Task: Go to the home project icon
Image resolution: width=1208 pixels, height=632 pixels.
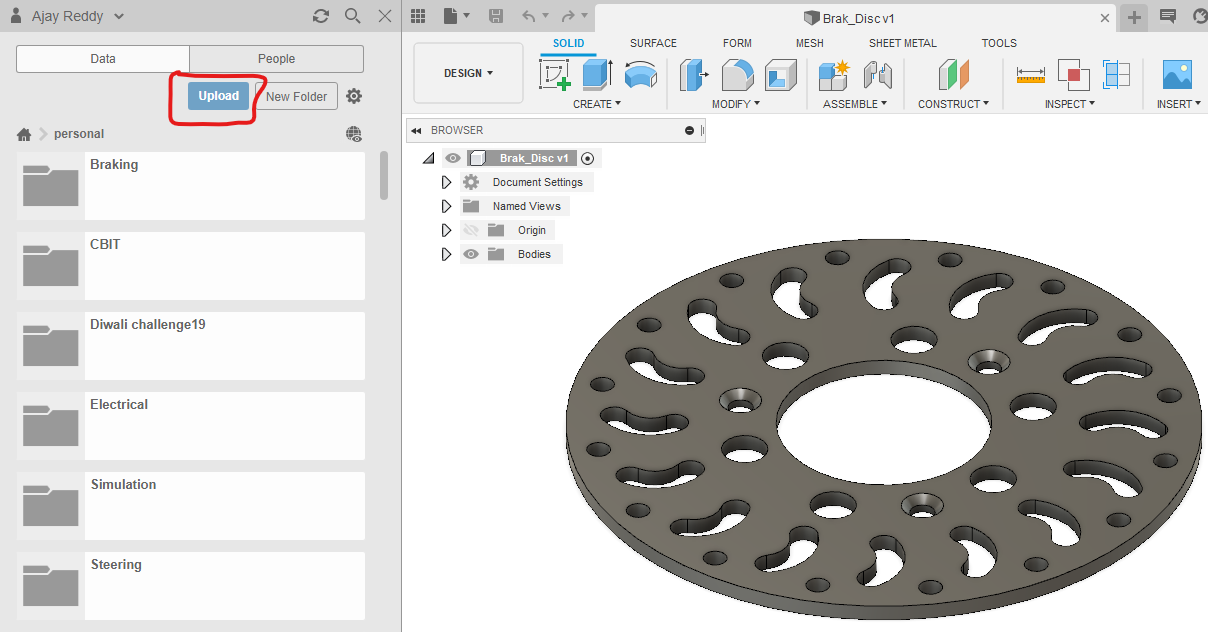Action: [24, 134]
